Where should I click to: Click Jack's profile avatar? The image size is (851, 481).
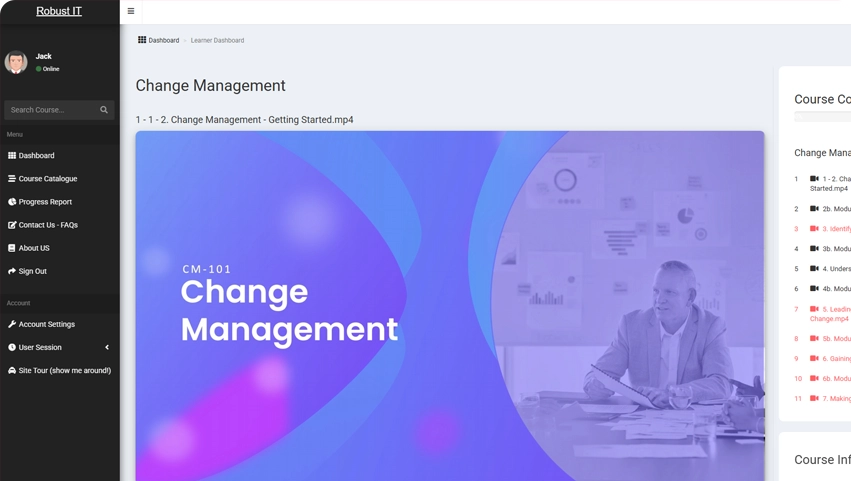[x=16, y=62]
